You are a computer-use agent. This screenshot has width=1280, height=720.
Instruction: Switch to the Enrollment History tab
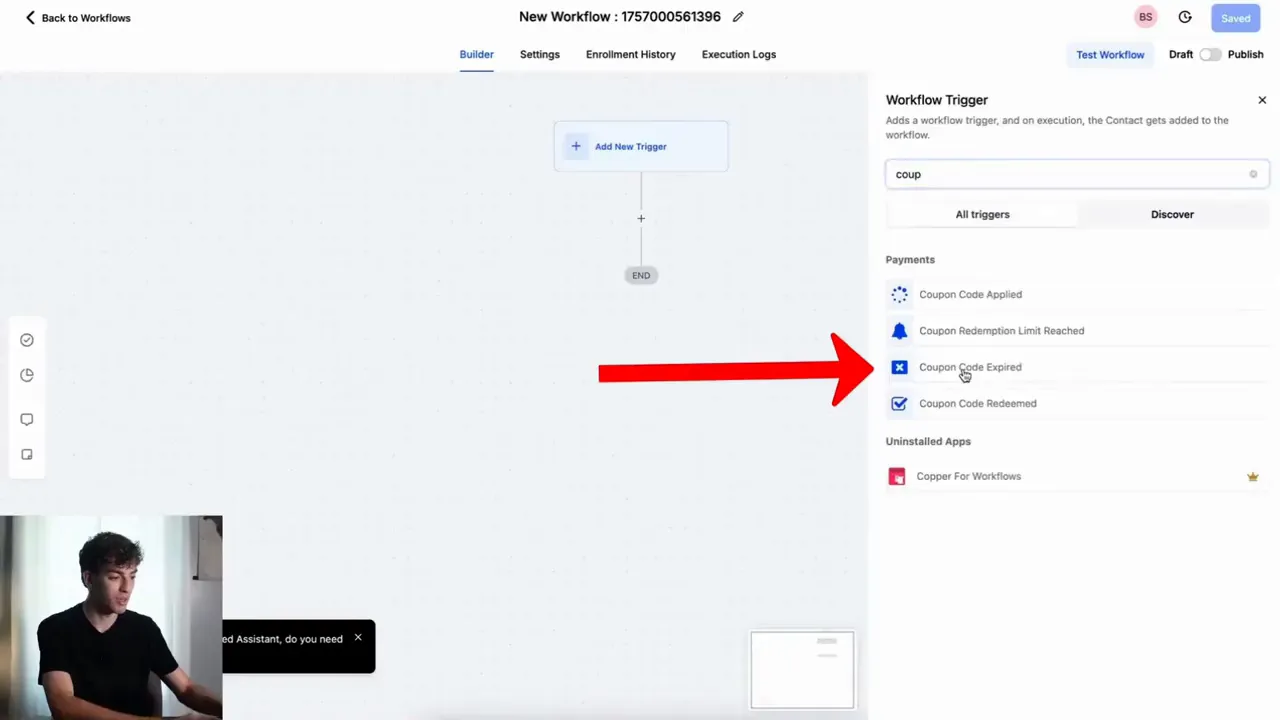(x=630, y=54)
